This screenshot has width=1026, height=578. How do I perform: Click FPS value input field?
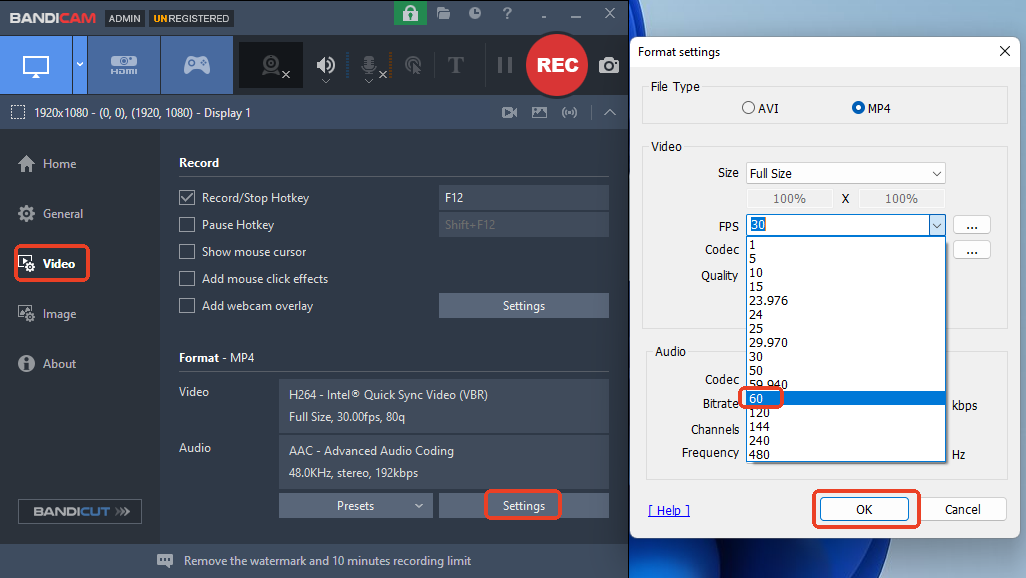[x=838, y=225]
